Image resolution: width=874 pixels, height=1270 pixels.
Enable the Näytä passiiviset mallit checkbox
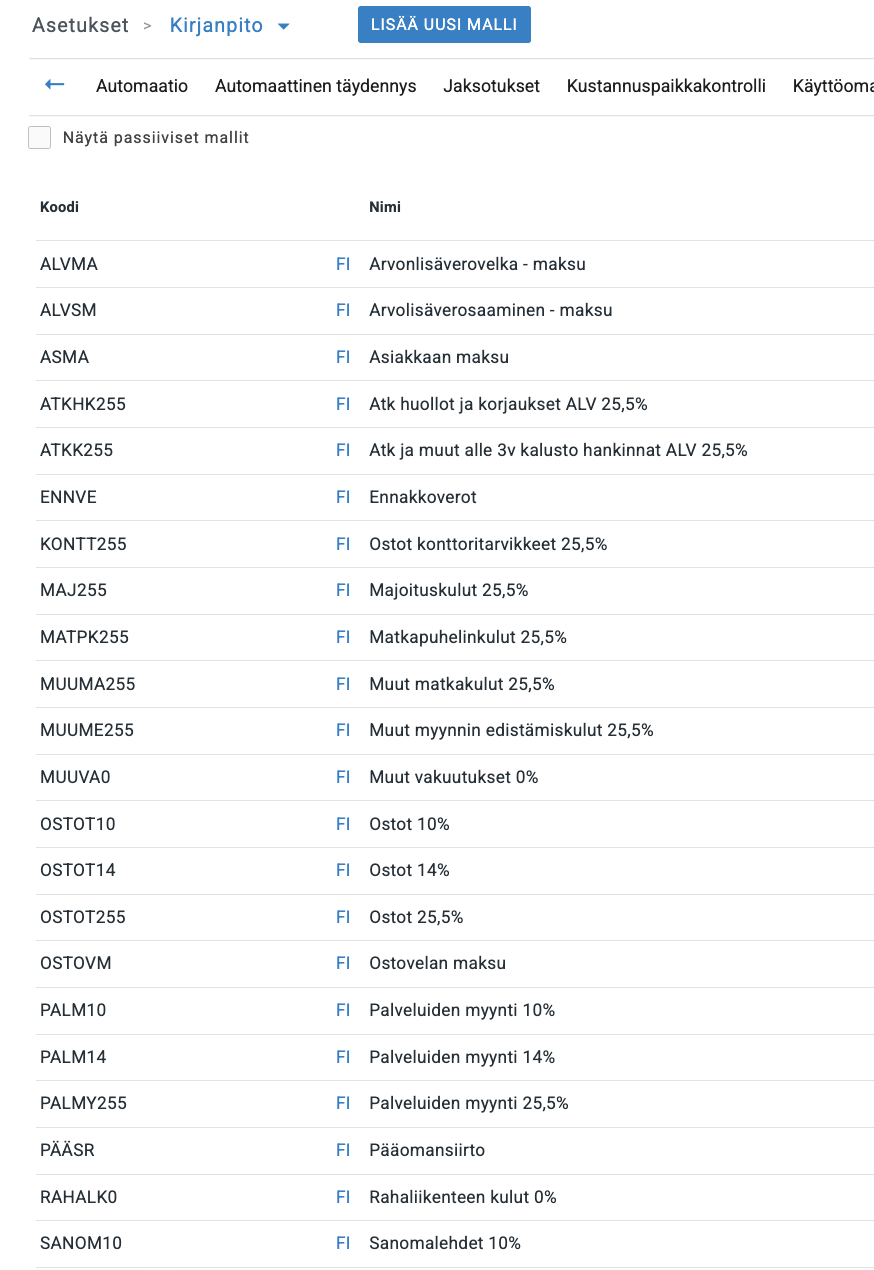[x=39, y=137]
